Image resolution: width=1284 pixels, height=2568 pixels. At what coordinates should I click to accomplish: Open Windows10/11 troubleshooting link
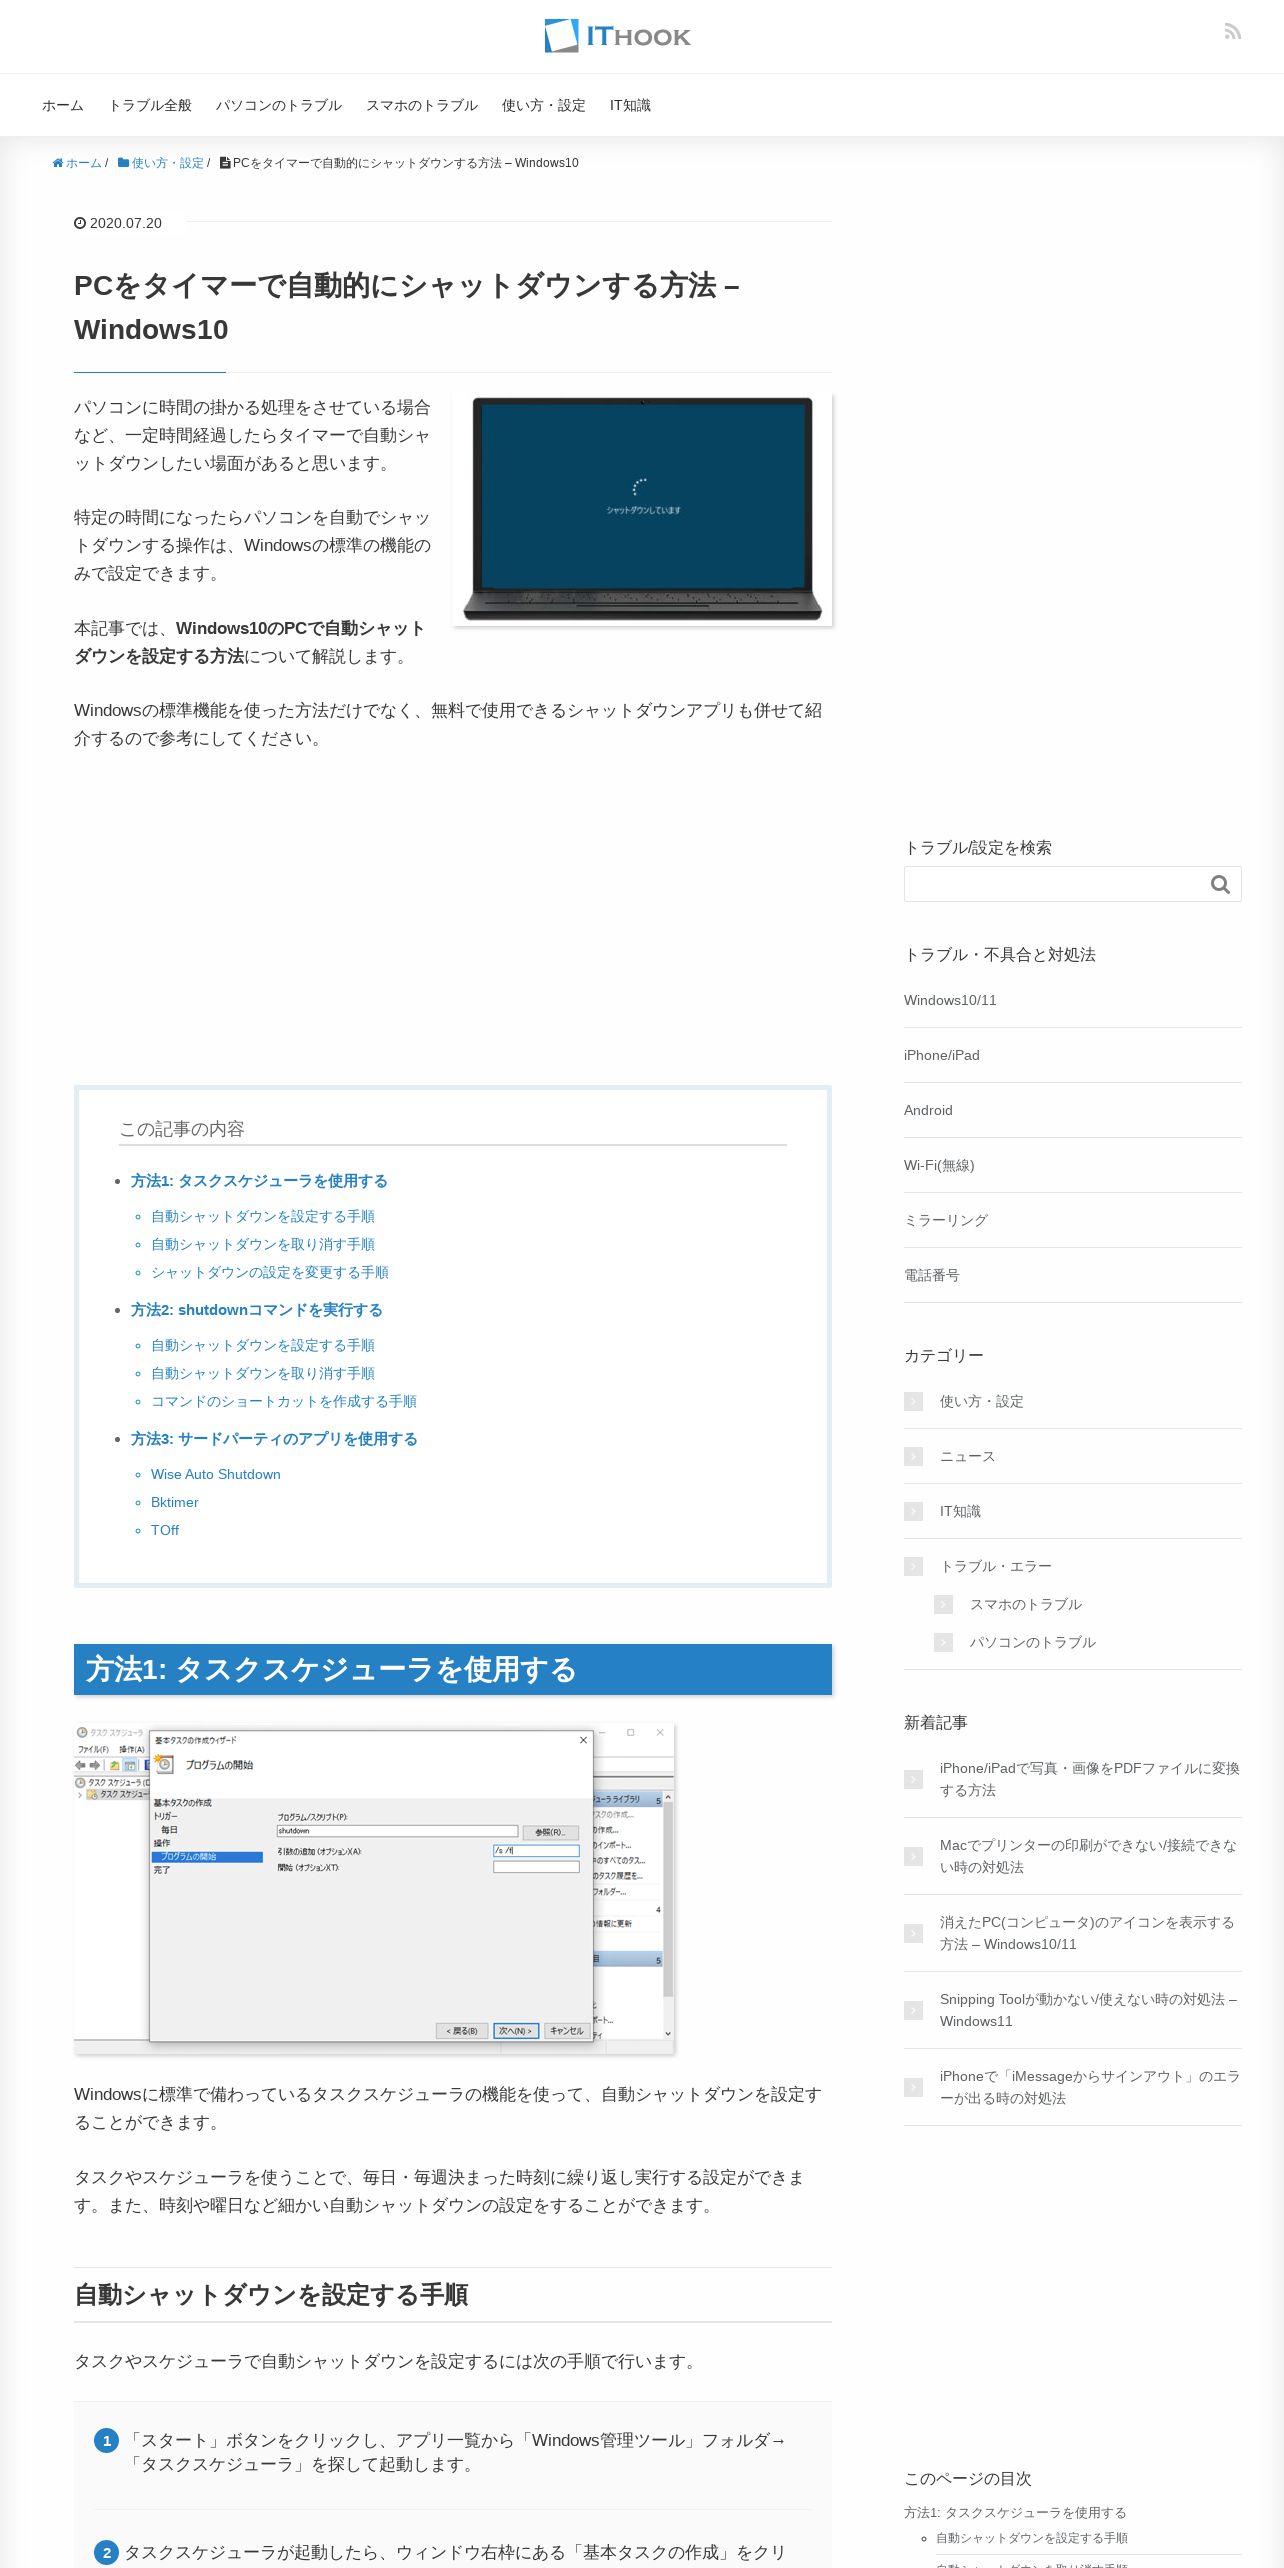(x=950, y=1000)
